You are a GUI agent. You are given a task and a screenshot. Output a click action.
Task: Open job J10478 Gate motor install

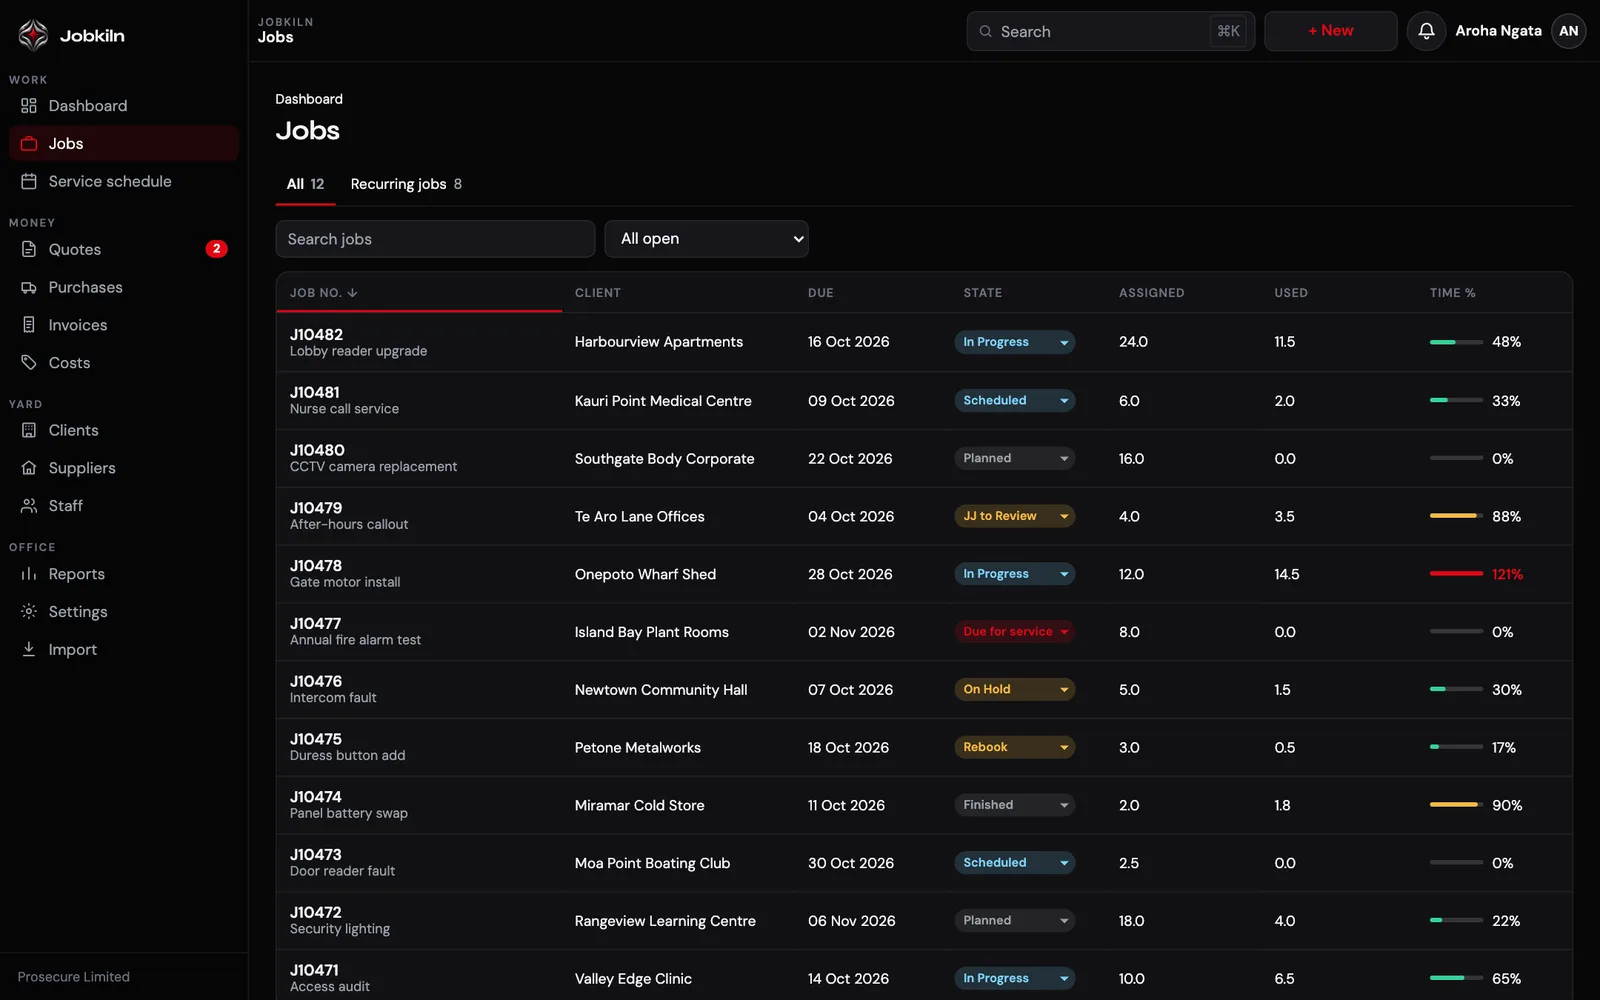(x=345, y=574)
